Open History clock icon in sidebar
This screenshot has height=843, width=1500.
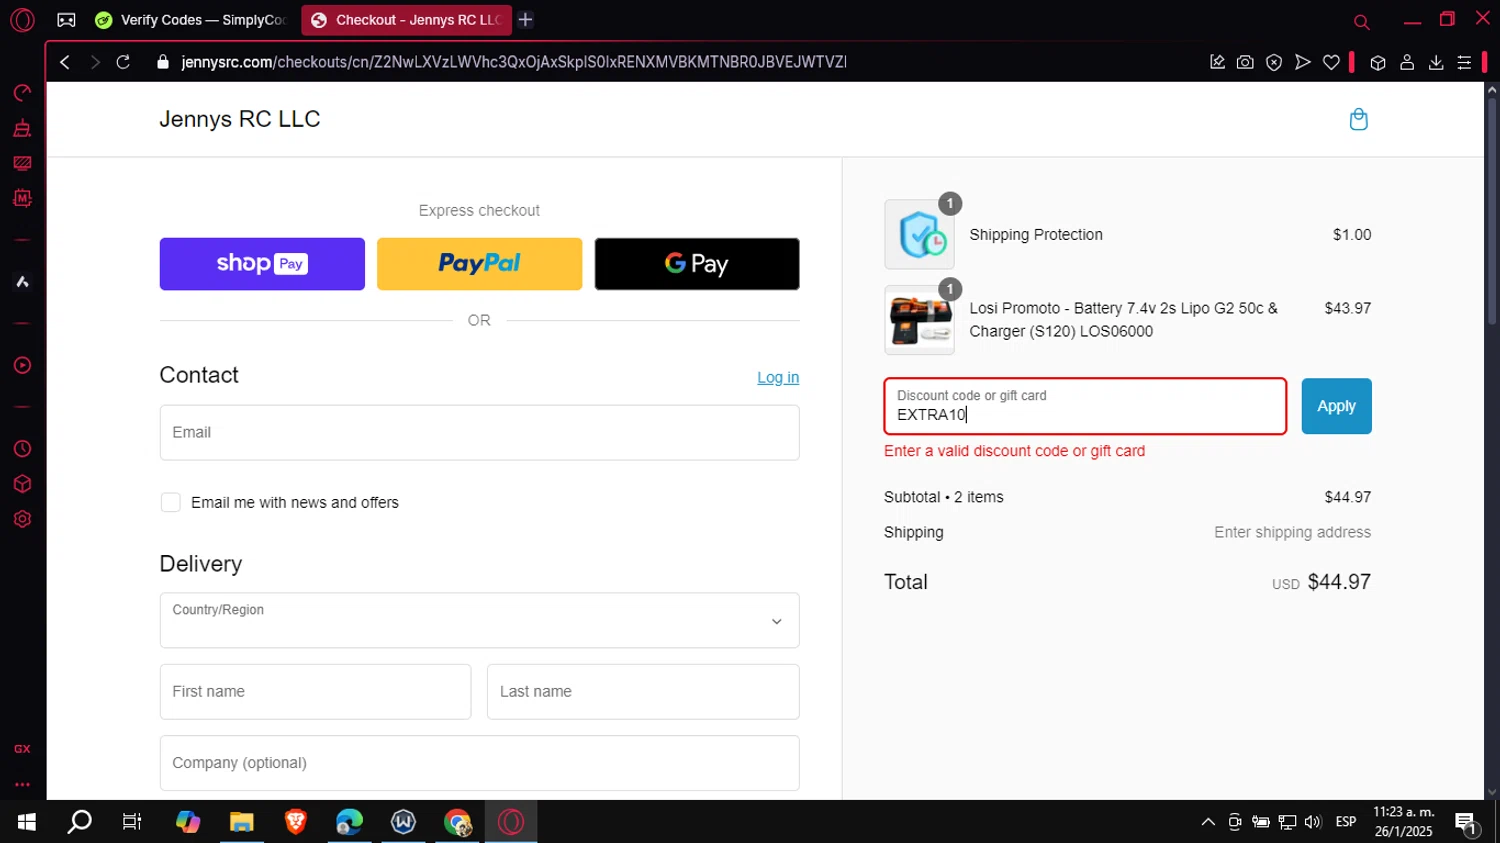pyautogui.click(x=22, y=449)
